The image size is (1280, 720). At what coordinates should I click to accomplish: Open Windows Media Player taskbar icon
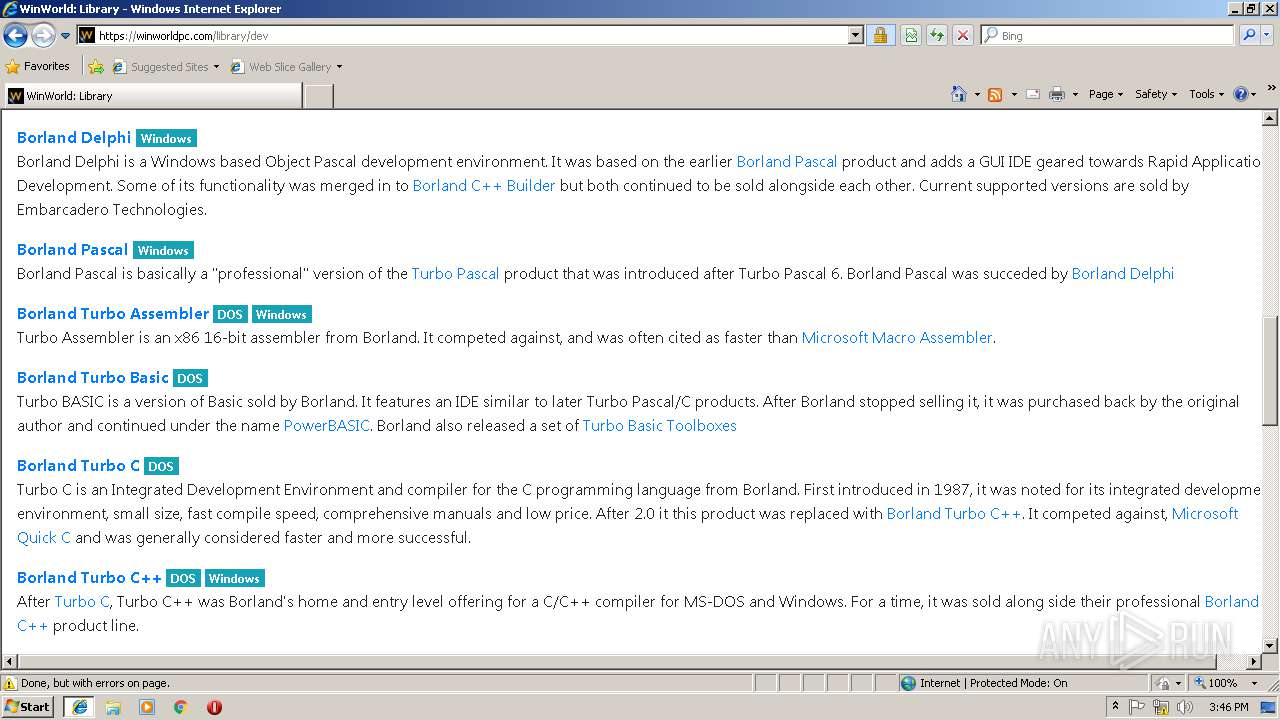click(x=147, y=707)
